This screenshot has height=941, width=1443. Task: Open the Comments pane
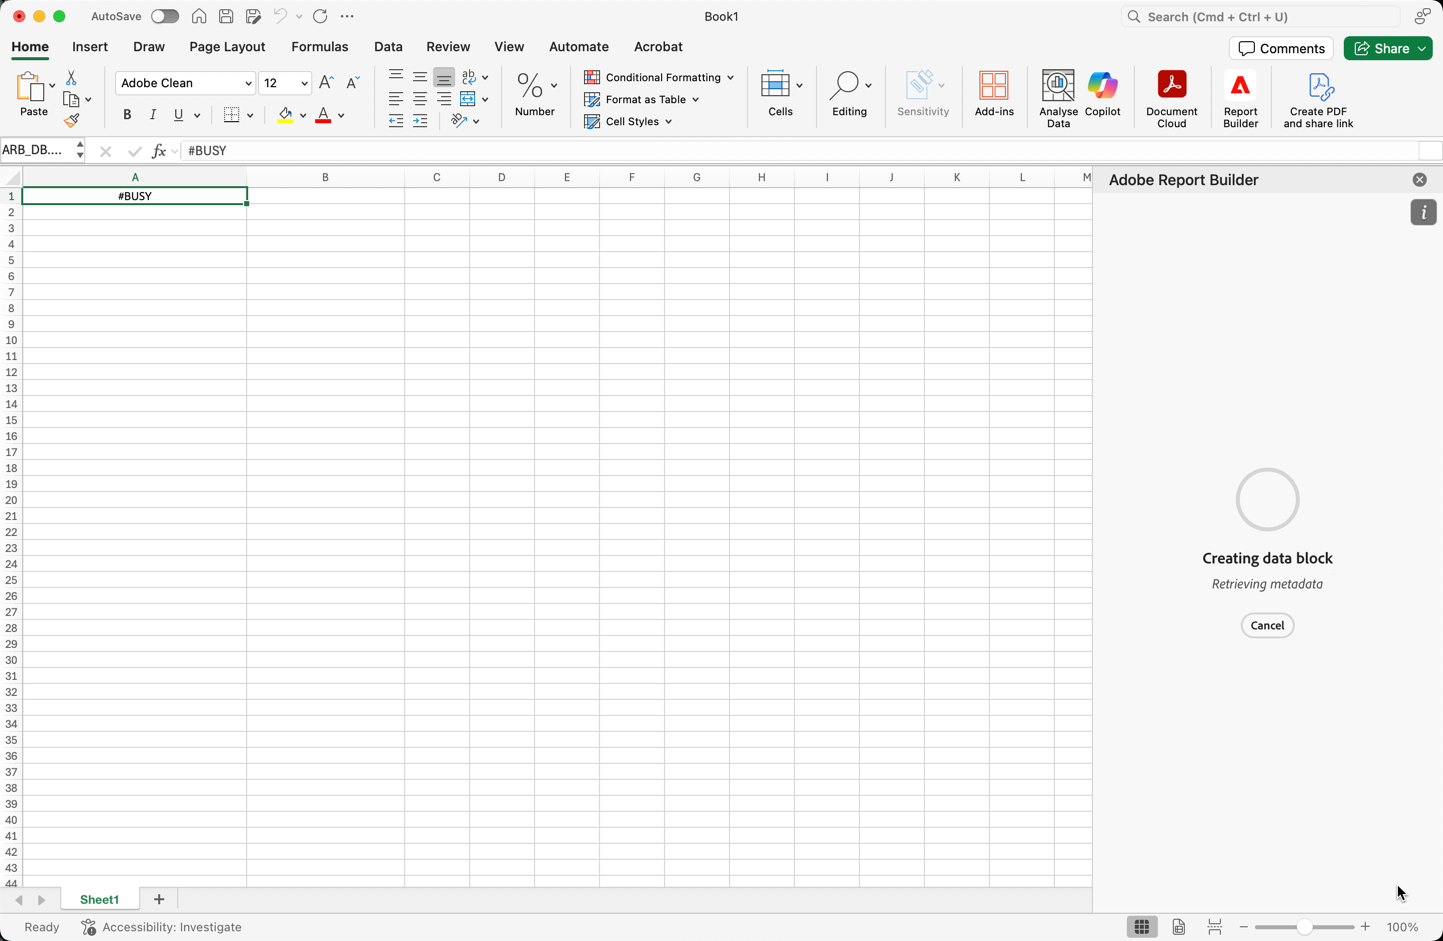pyautogui.click(x=1281, y=48)
